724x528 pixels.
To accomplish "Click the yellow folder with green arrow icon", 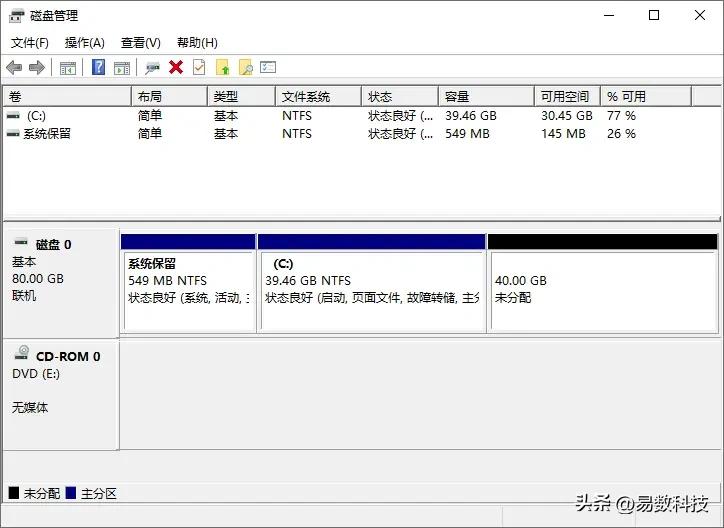I will [x=223, y=67].
